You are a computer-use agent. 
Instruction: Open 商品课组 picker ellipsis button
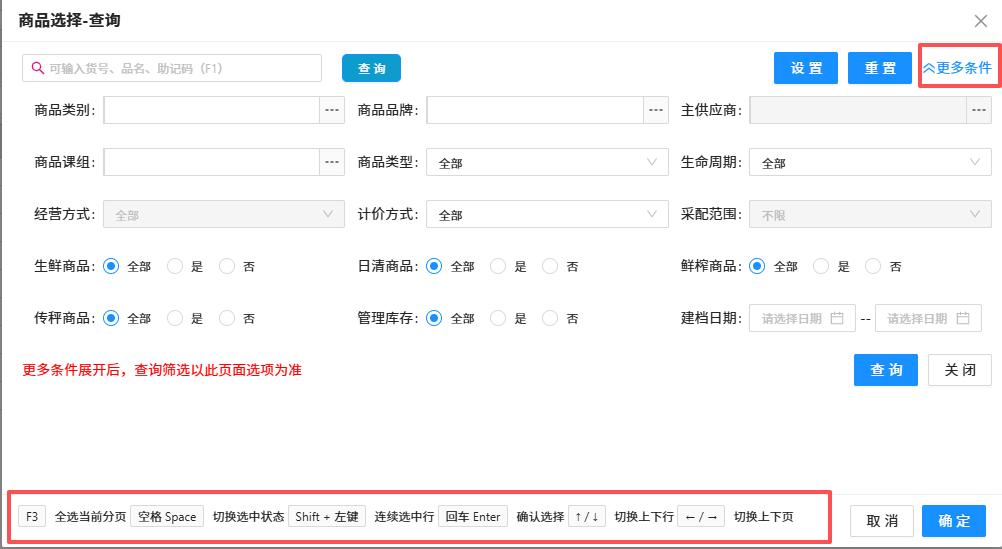[x=332, y=162]
